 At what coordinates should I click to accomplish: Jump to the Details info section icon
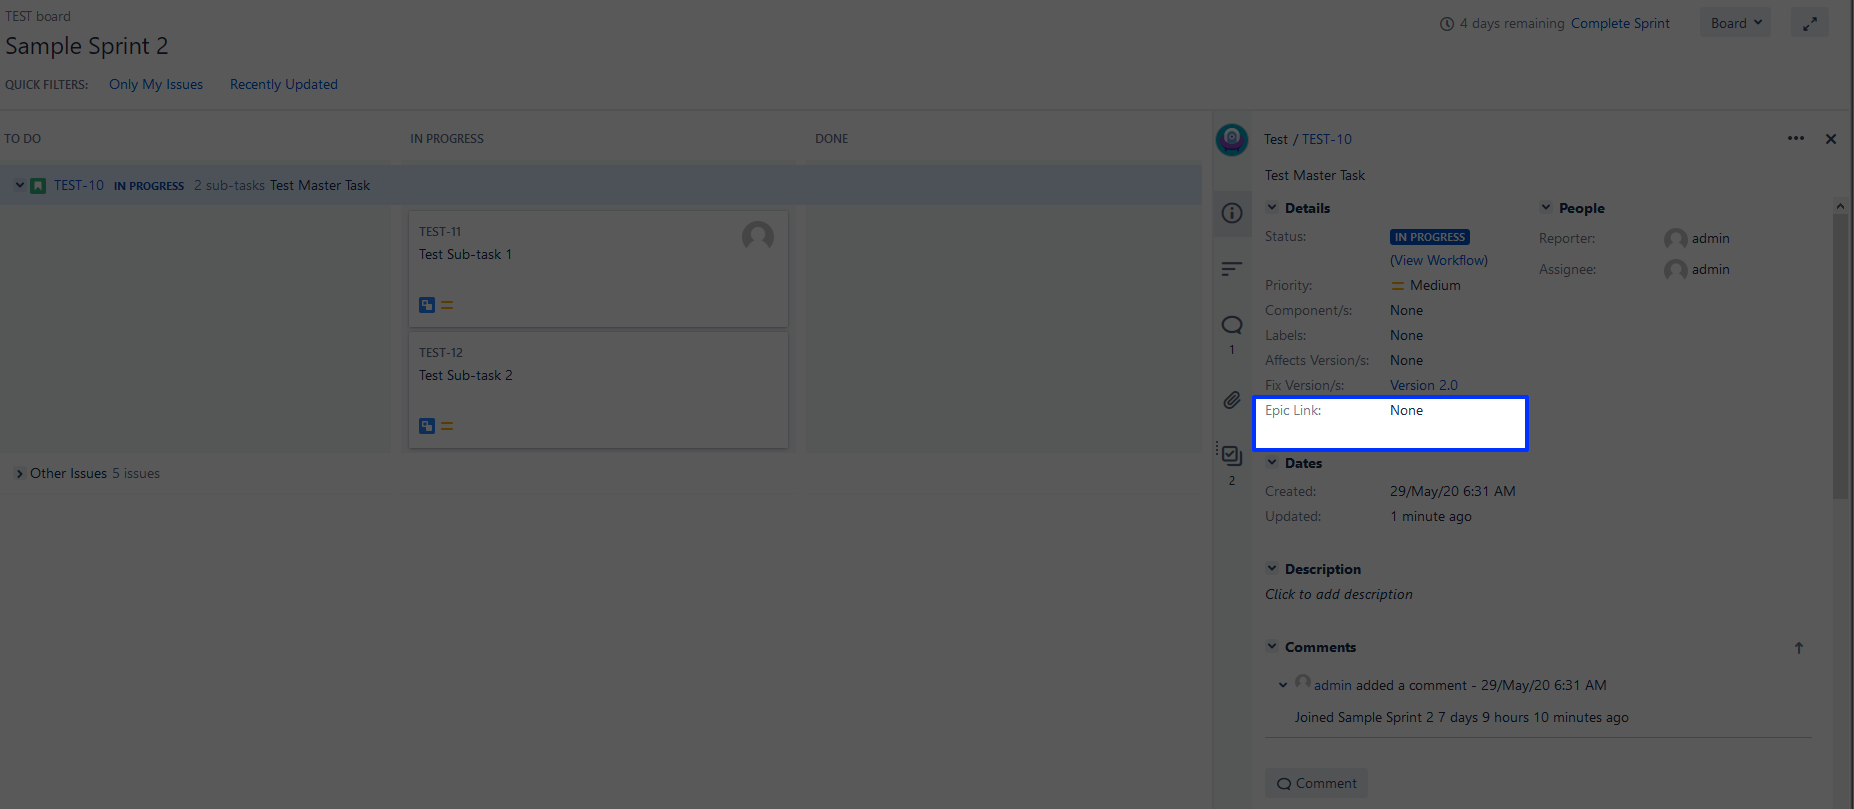pyautogui.click(x=1232, y=213)
